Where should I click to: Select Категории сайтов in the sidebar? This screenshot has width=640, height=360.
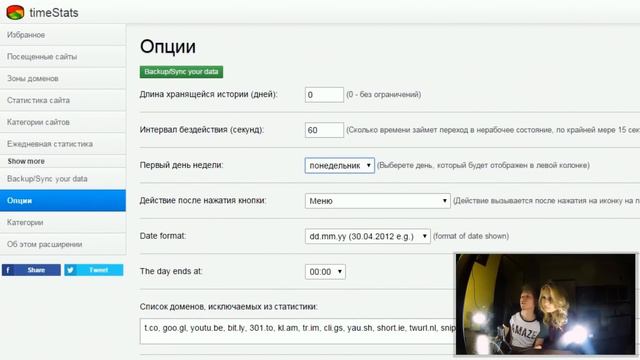63,122
